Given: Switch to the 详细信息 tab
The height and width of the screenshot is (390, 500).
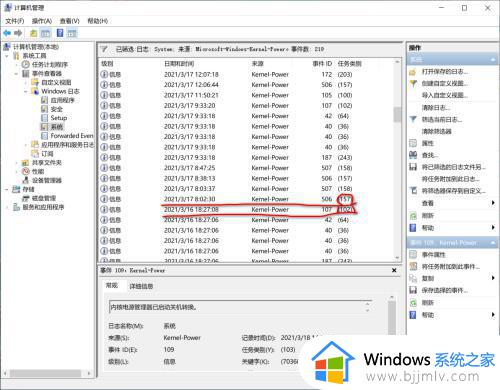Looking at the screenshot, I should [141, 286].
